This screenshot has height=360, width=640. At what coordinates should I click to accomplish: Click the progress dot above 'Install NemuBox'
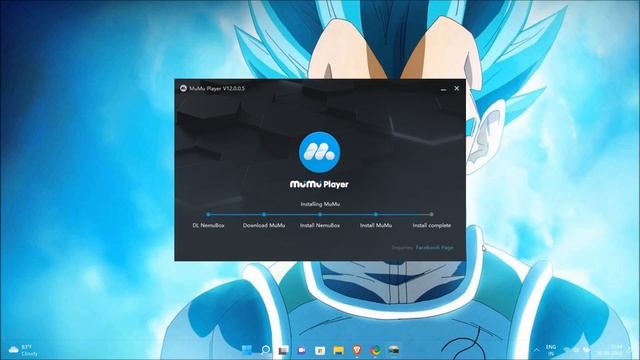pyautogui.click(x=320, y=214)
